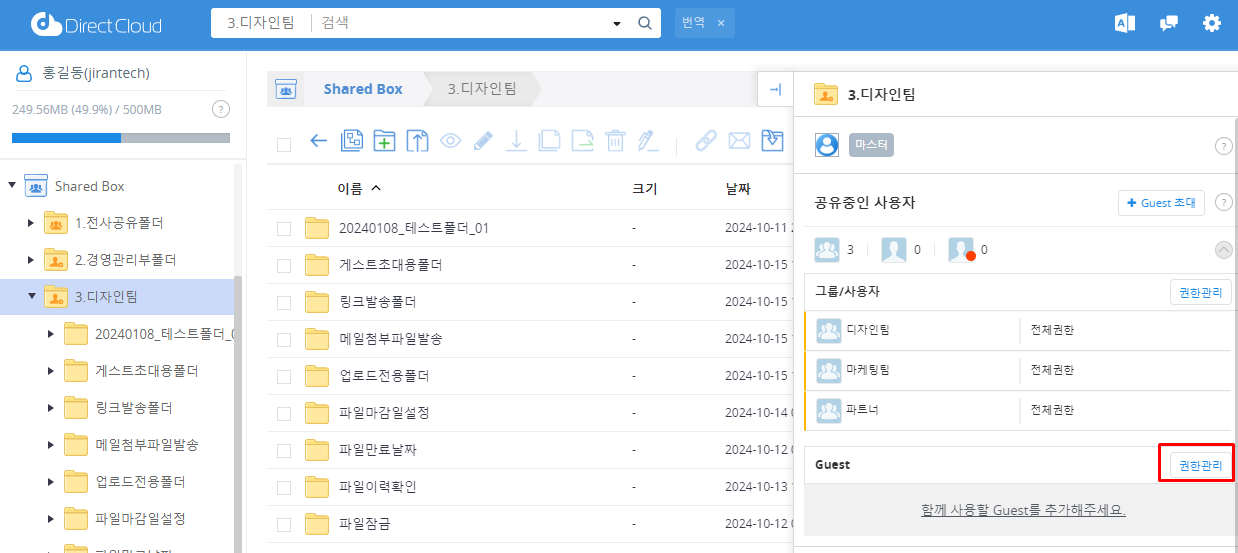Collapse the 공유중인 사용자 section
This screenshot has width=1238, height=553.
(1223, 250)
